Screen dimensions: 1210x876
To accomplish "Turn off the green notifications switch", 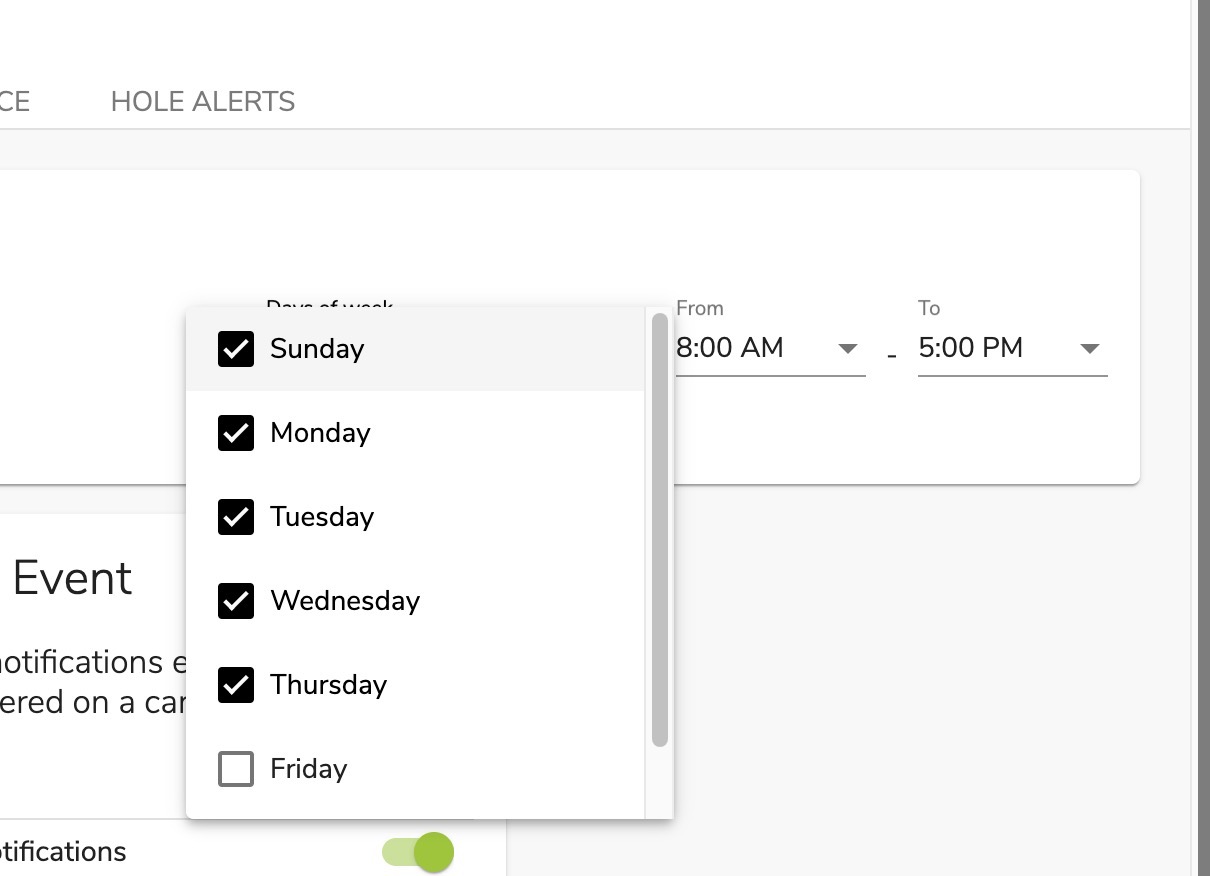I will point(418,852).
